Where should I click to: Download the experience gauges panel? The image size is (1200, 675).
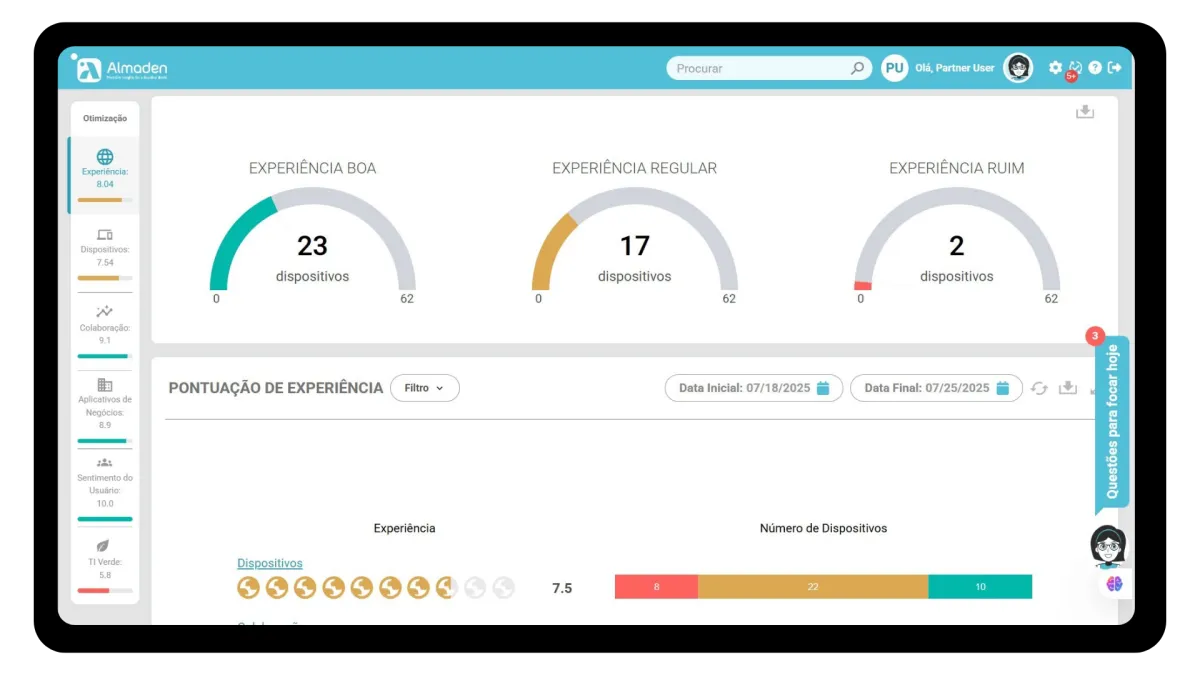[1085, 112]
